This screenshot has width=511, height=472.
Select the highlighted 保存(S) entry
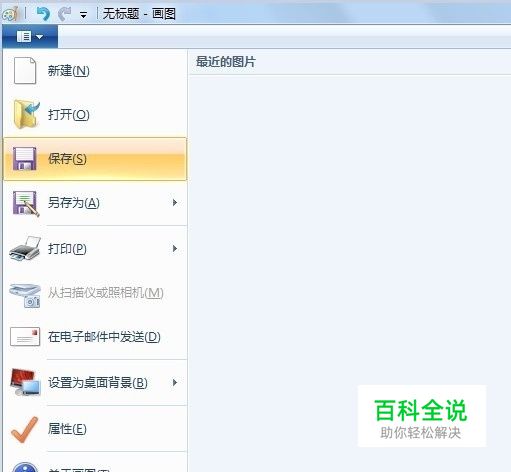95,159
